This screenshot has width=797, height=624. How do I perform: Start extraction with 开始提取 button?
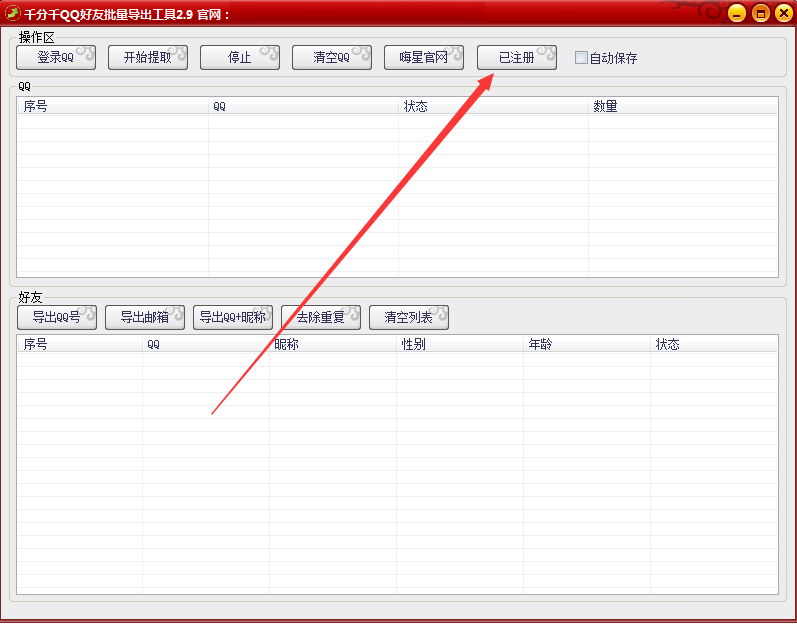point(148,57)
